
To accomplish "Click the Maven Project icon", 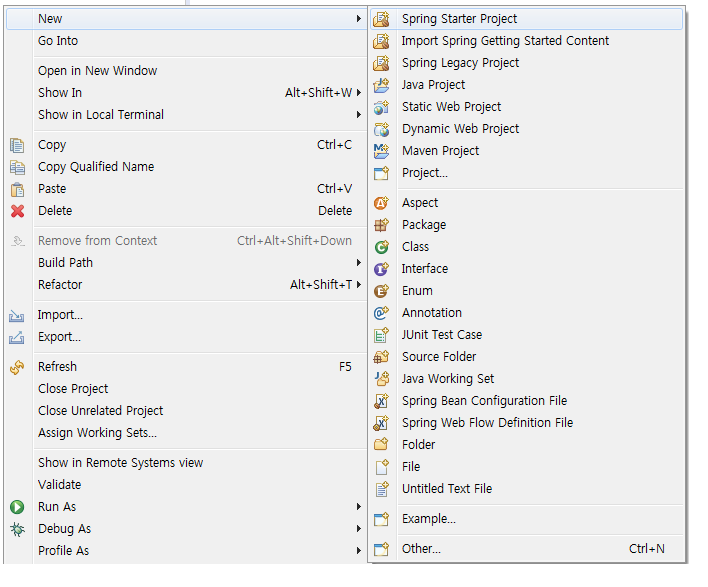I will 381,151.
